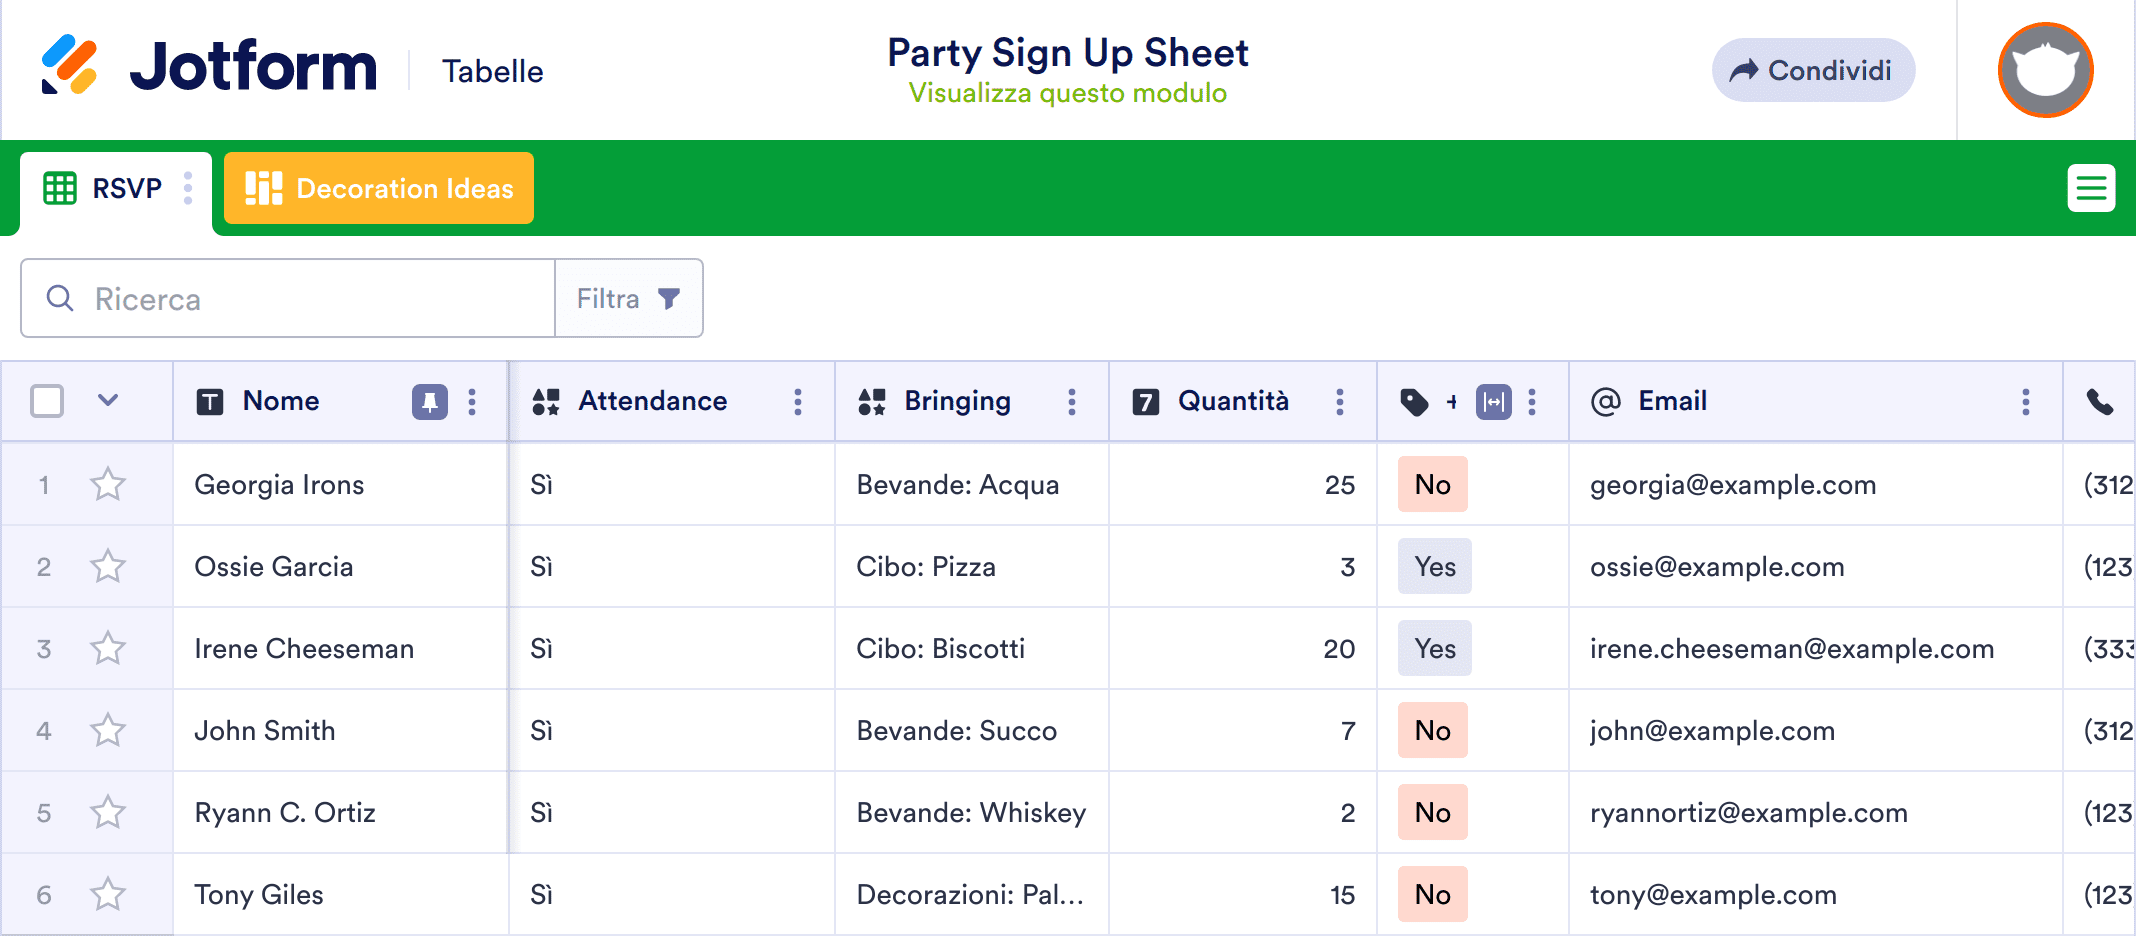Open RSVP tab options dots

pyautogui.click(x=188, y=188)
